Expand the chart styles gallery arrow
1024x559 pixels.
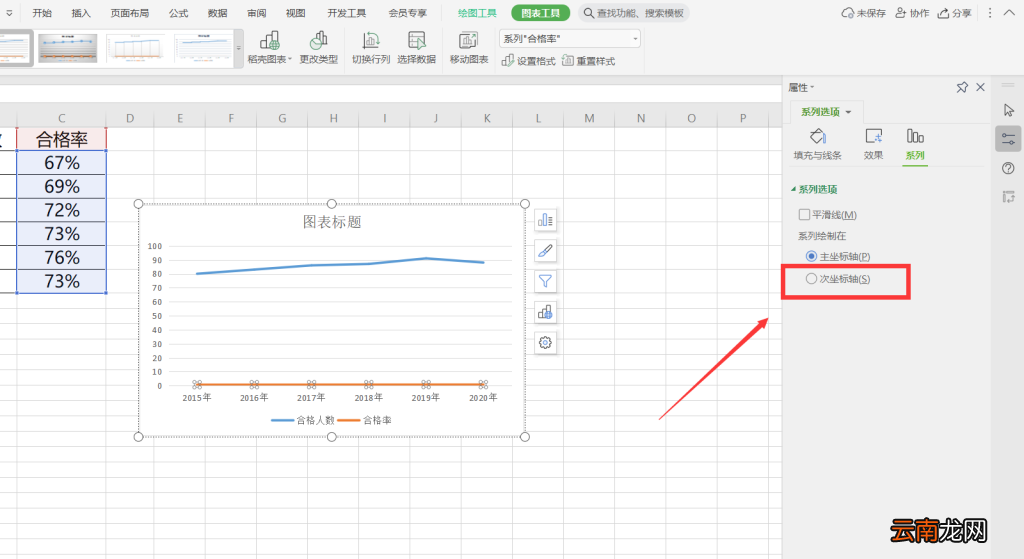(x=238, y=48)
